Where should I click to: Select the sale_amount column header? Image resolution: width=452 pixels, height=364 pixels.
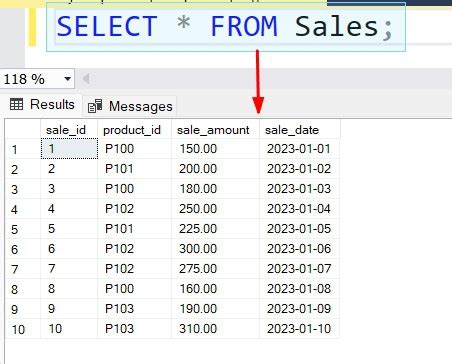[215, 130]
